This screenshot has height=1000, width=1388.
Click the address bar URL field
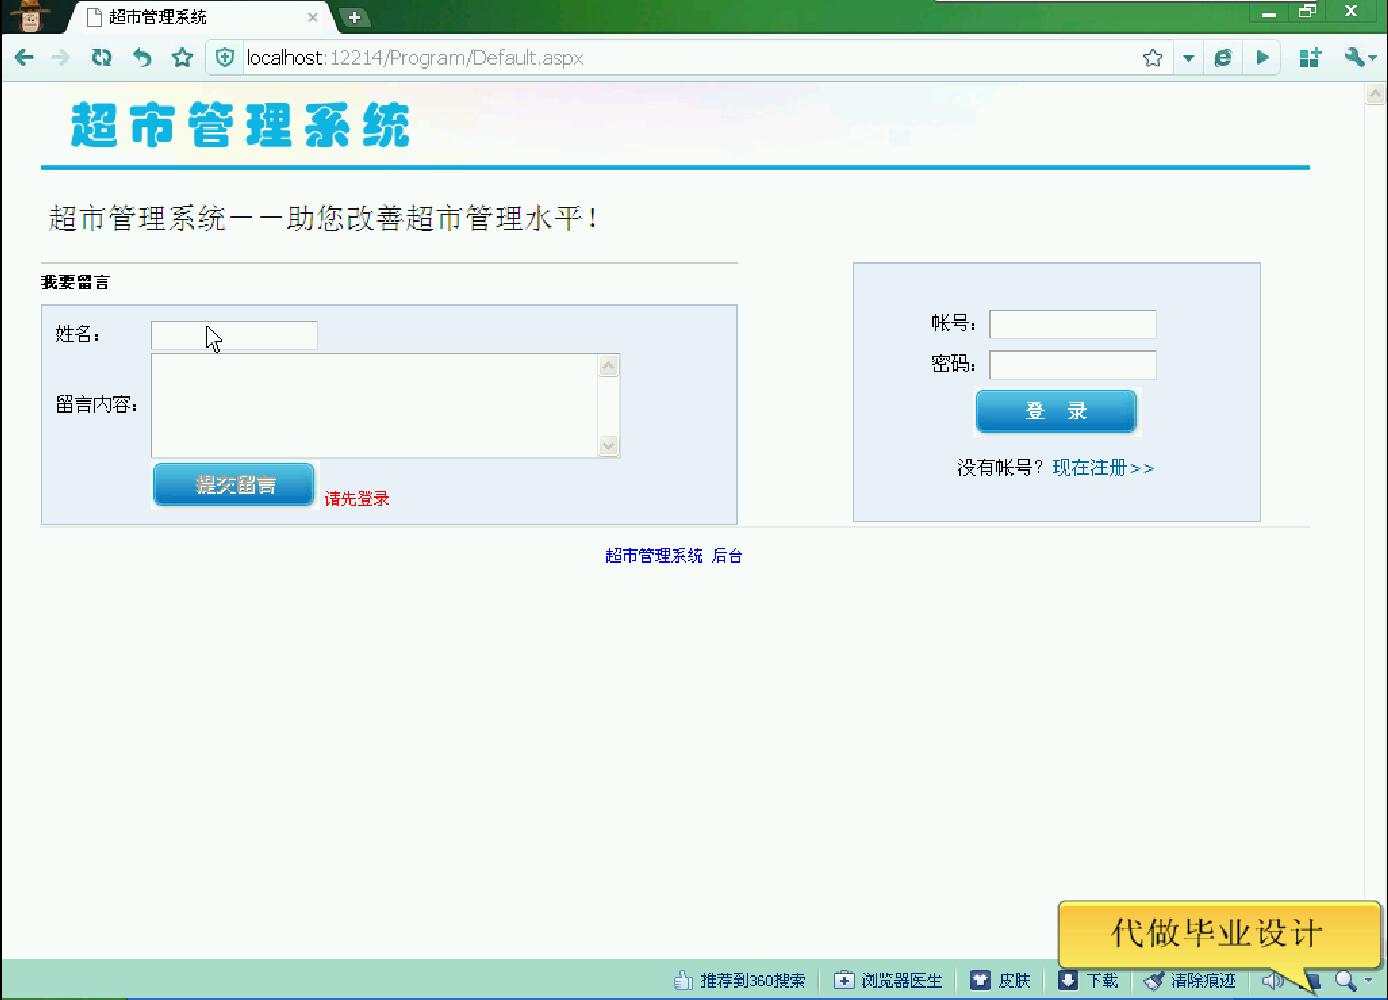tap(690, 58)
